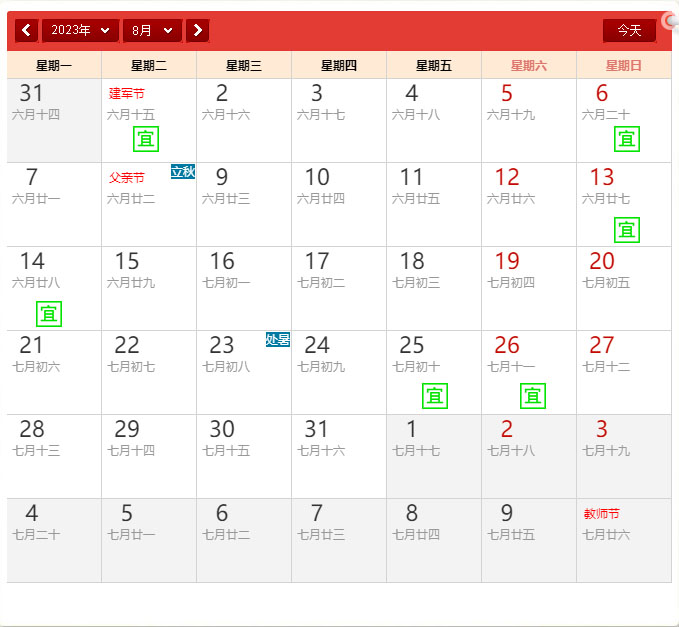Select July 31 六月十四 cell

pyautogui.click(x=54, y=120)
